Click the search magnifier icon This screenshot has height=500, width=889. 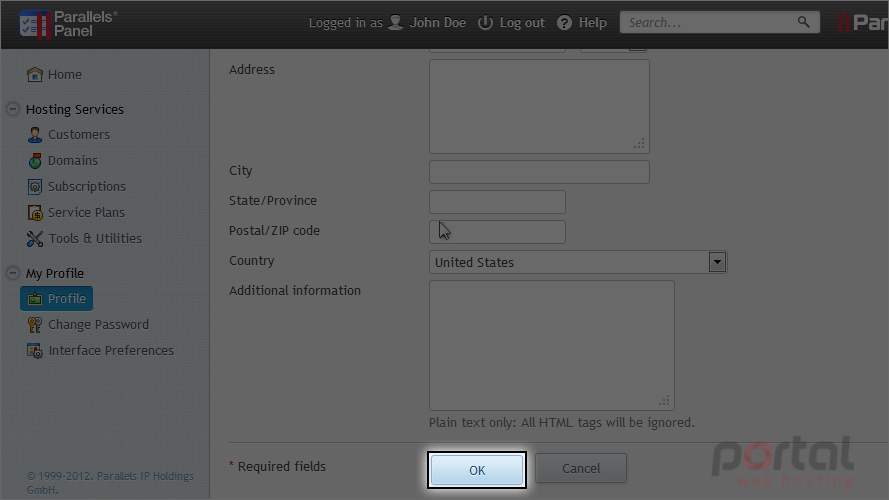point(803,22)
